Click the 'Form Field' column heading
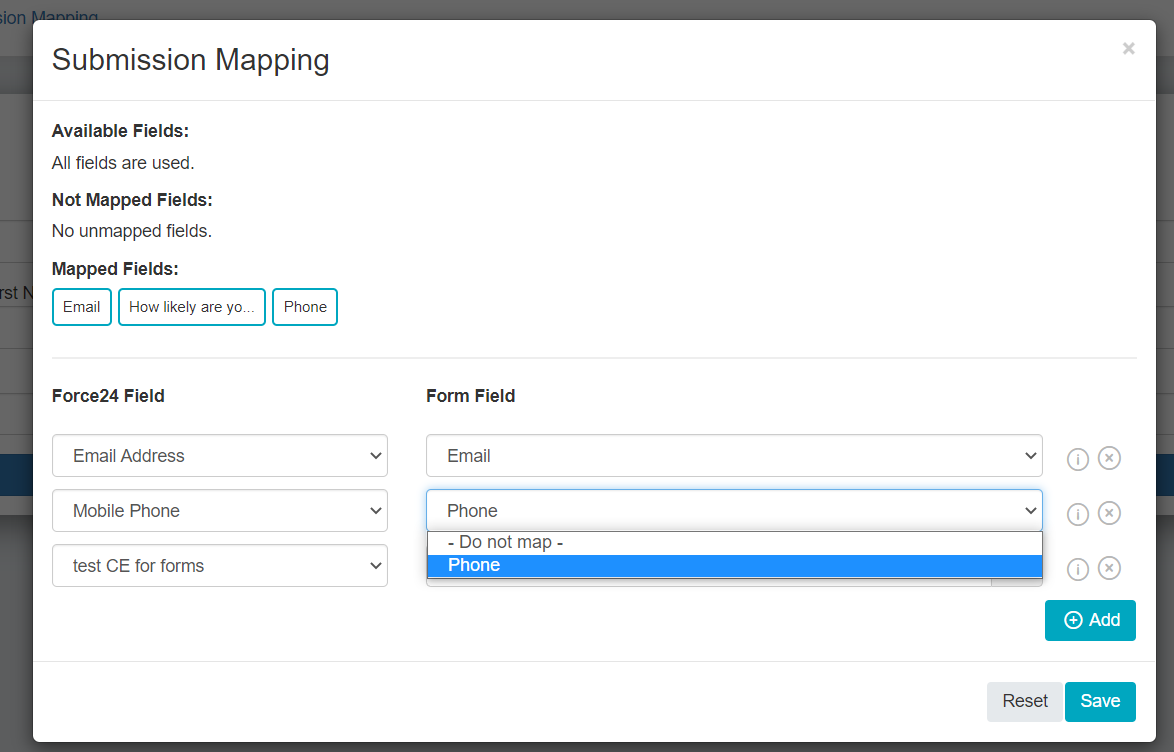 (470, 395)
